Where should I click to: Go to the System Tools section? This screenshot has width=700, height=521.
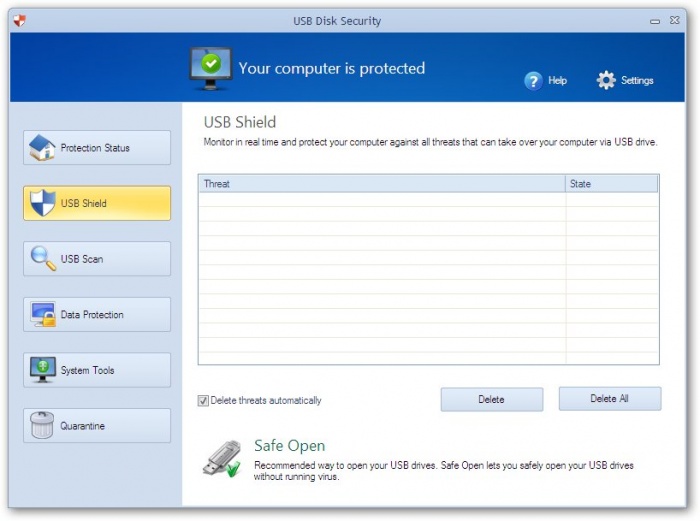97,370
